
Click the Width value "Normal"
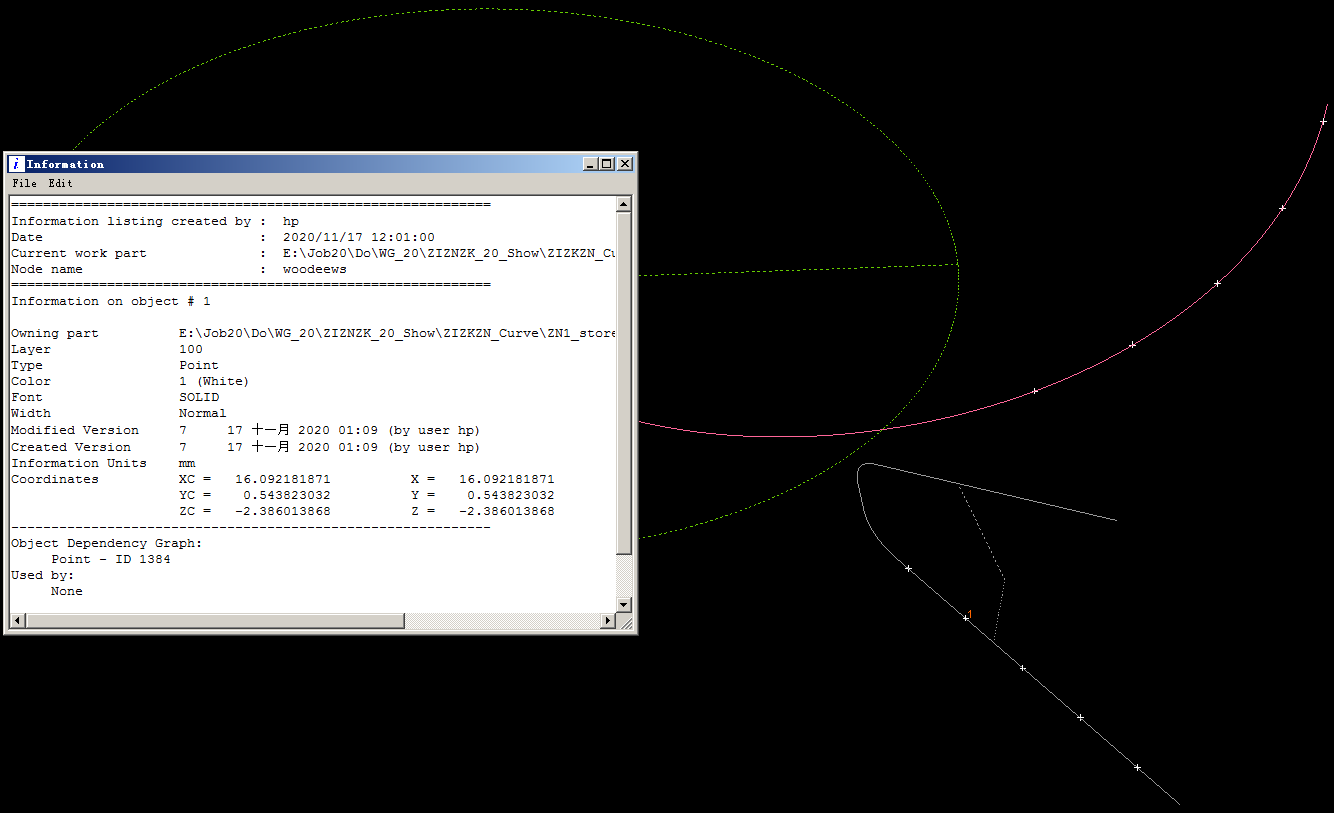tap(203, 413)
